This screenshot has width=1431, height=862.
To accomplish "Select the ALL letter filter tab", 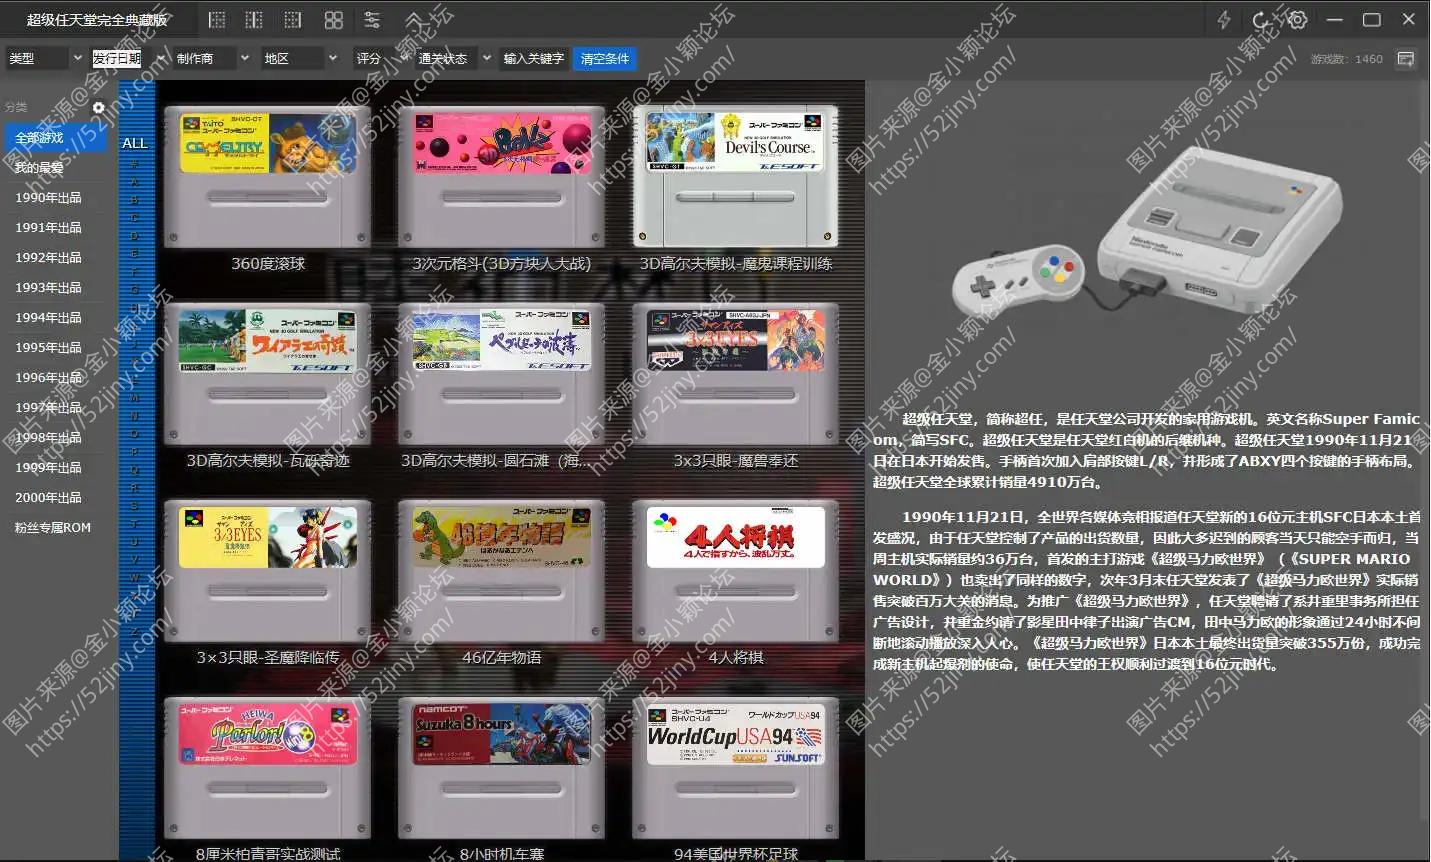I will tap(134, 142).
